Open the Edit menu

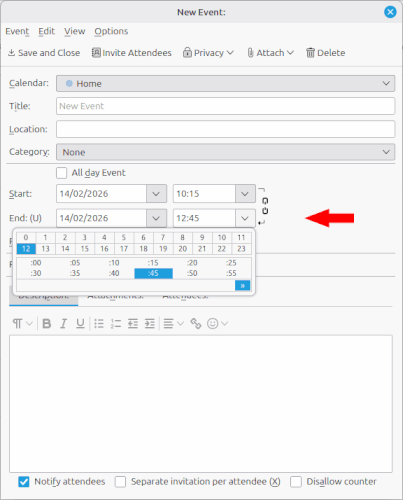click(x=46, y=31)
